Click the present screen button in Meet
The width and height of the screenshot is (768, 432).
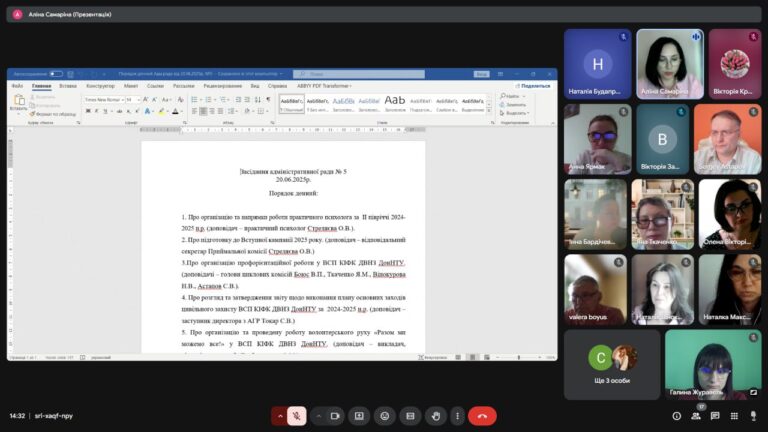point(359,416)
